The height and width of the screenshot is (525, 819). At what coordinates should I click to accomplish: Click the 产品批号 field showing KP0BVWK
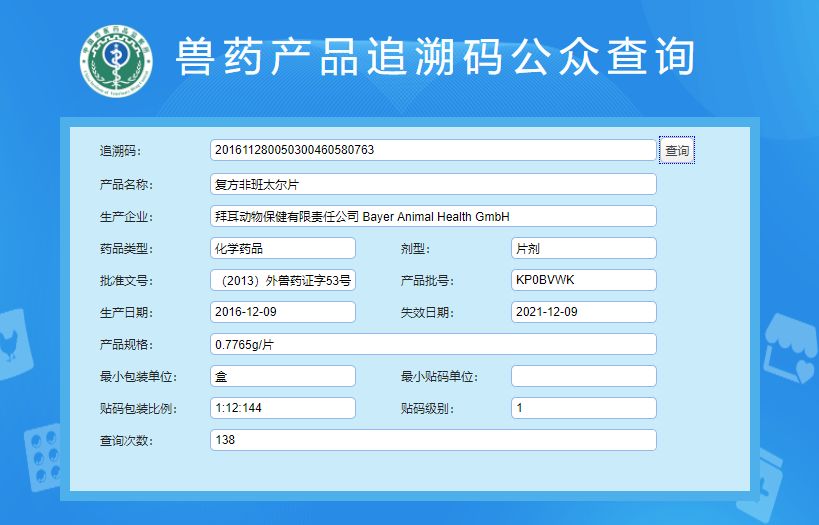pos(583,280)
